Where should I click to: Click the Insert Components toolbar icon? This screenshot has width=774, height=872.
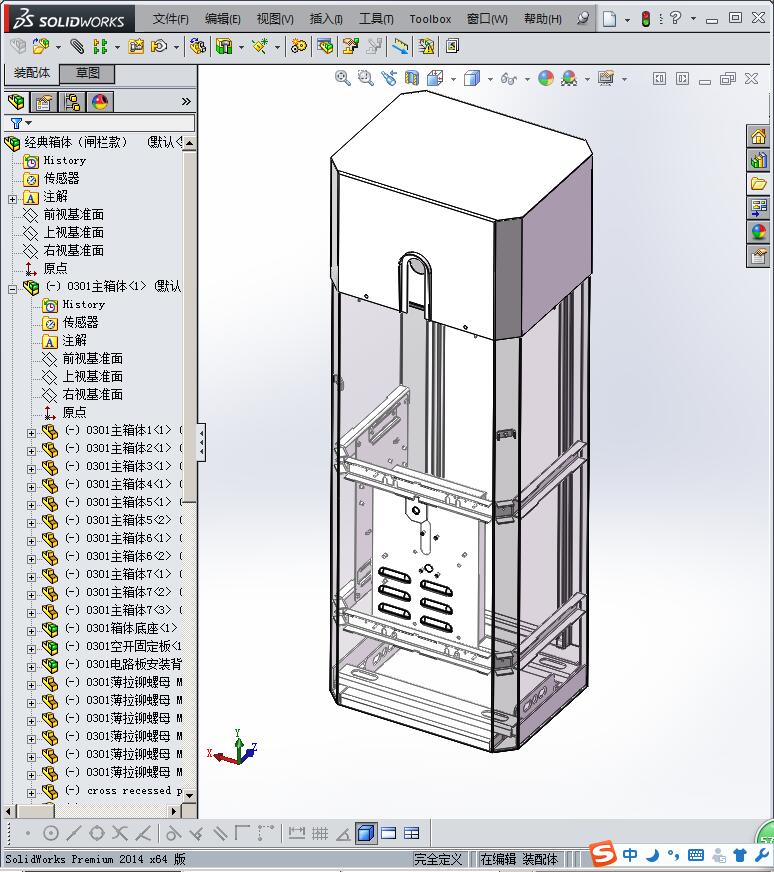click(40, 46)
